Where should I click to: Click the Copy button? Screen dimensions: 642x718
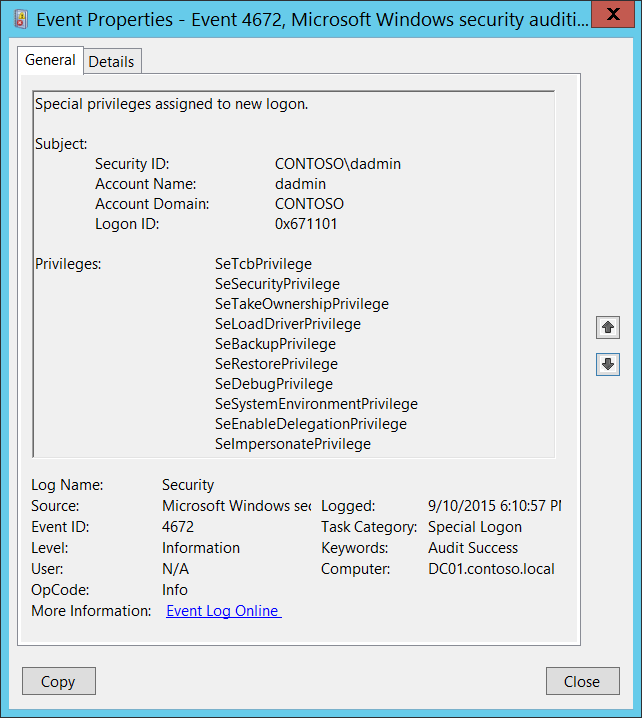pos(59,681)
